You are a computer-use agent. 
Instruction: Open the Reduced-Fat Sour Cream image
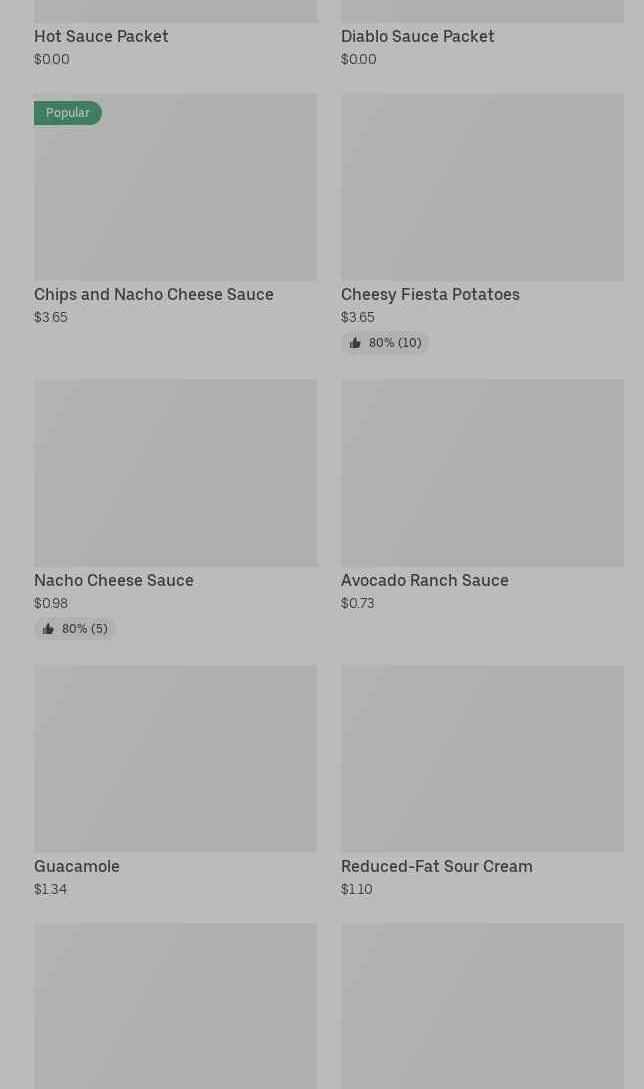(482, 758)
